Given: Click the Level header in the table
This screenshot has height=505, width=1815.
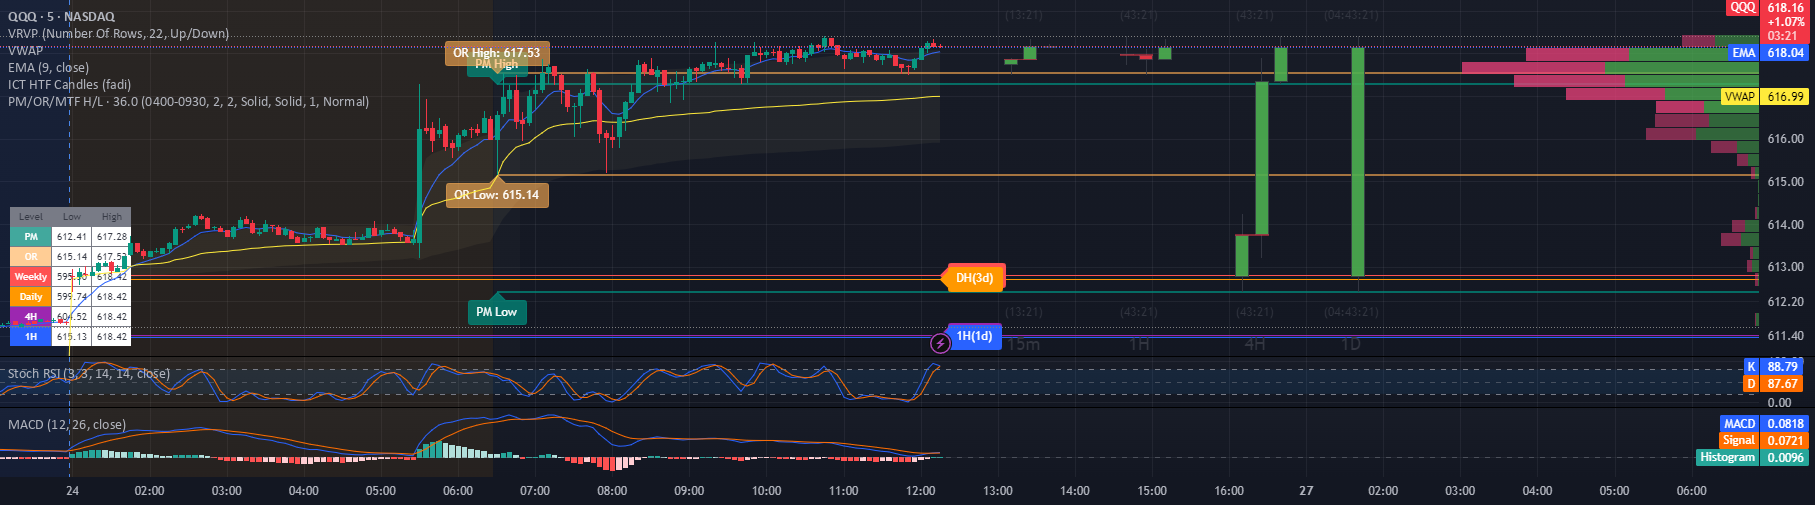Looking at the screenshot, I should 31,217.
